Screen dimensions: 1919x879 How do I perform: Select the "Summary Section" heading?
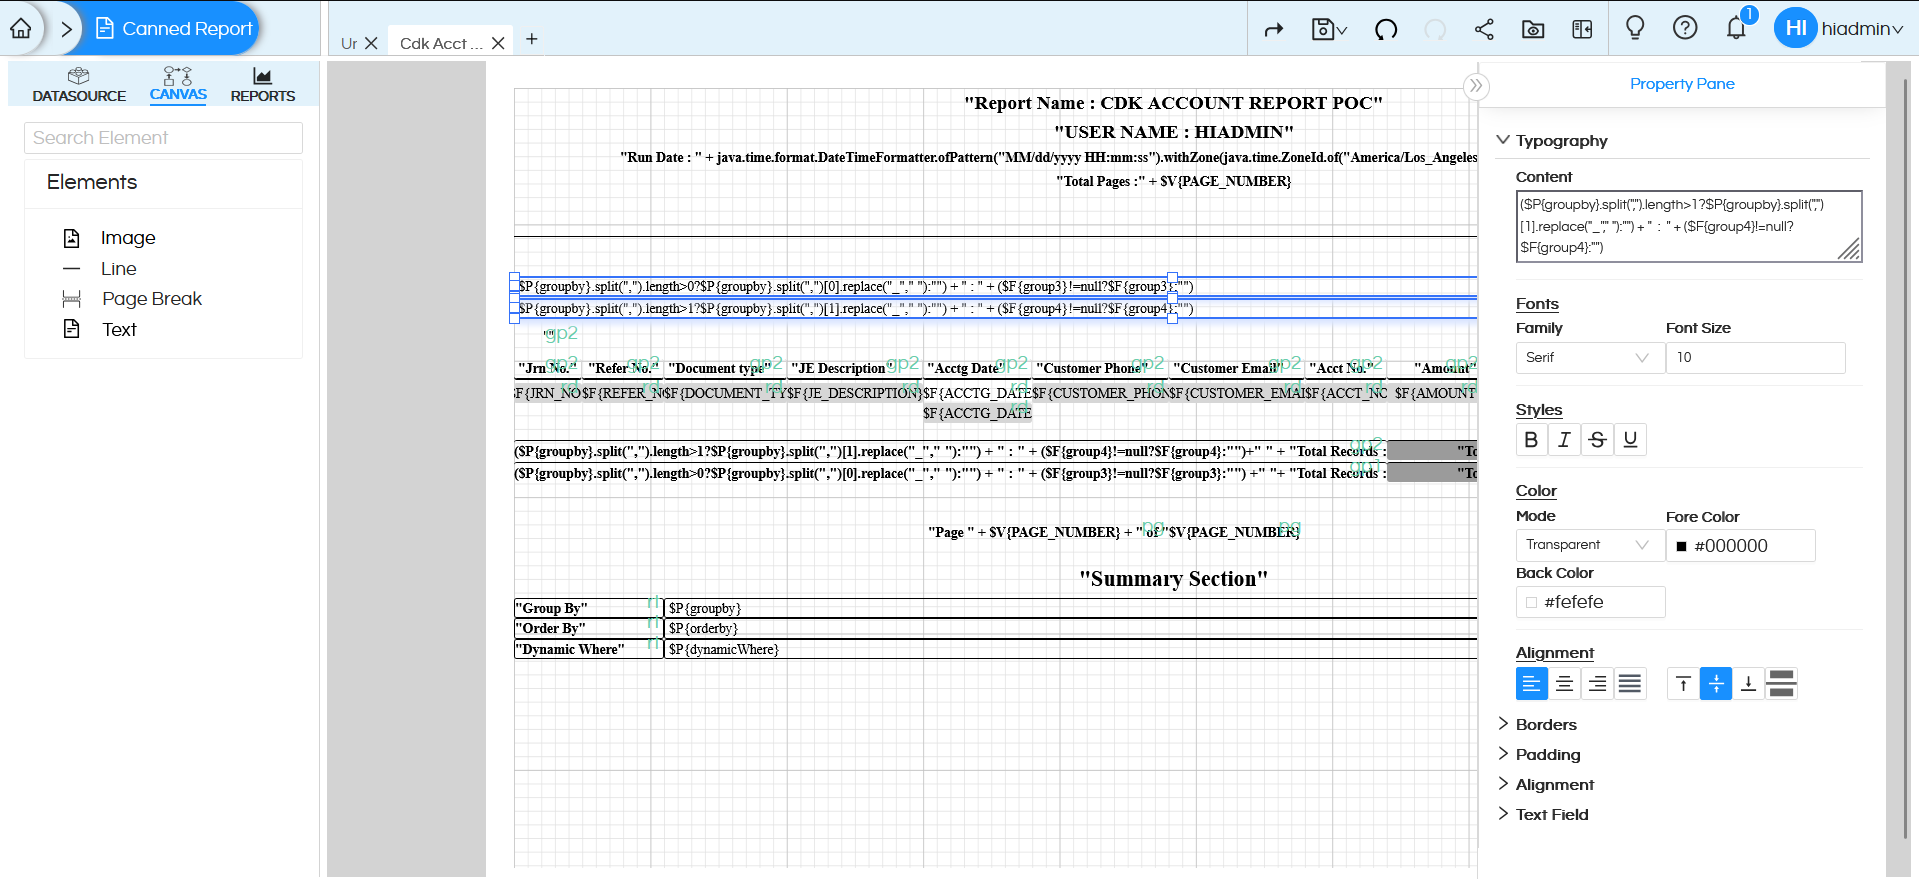click(x=1173, y=579)
